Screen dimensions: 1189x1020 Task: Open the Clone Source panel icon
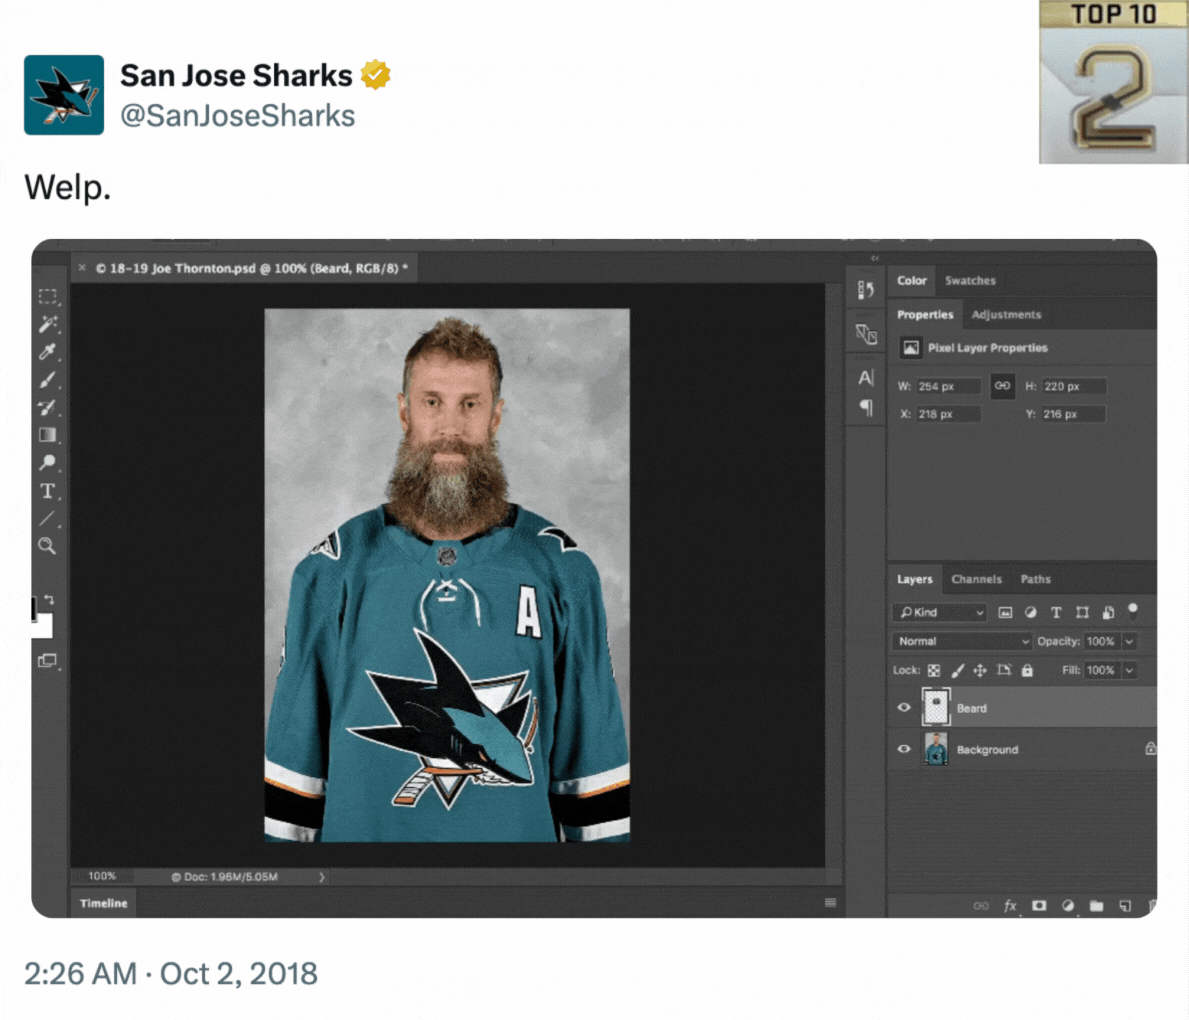click(x=866, y=334)
